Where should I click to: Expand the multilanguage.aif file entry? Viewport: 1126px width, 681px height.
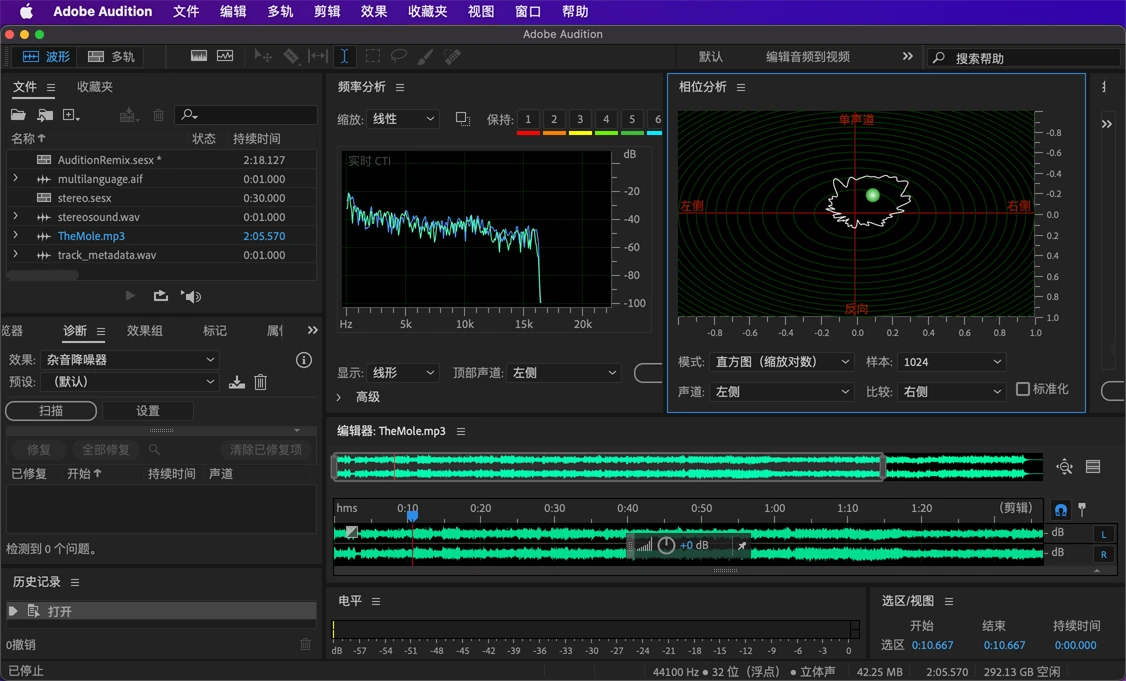(x=15, y=179)
